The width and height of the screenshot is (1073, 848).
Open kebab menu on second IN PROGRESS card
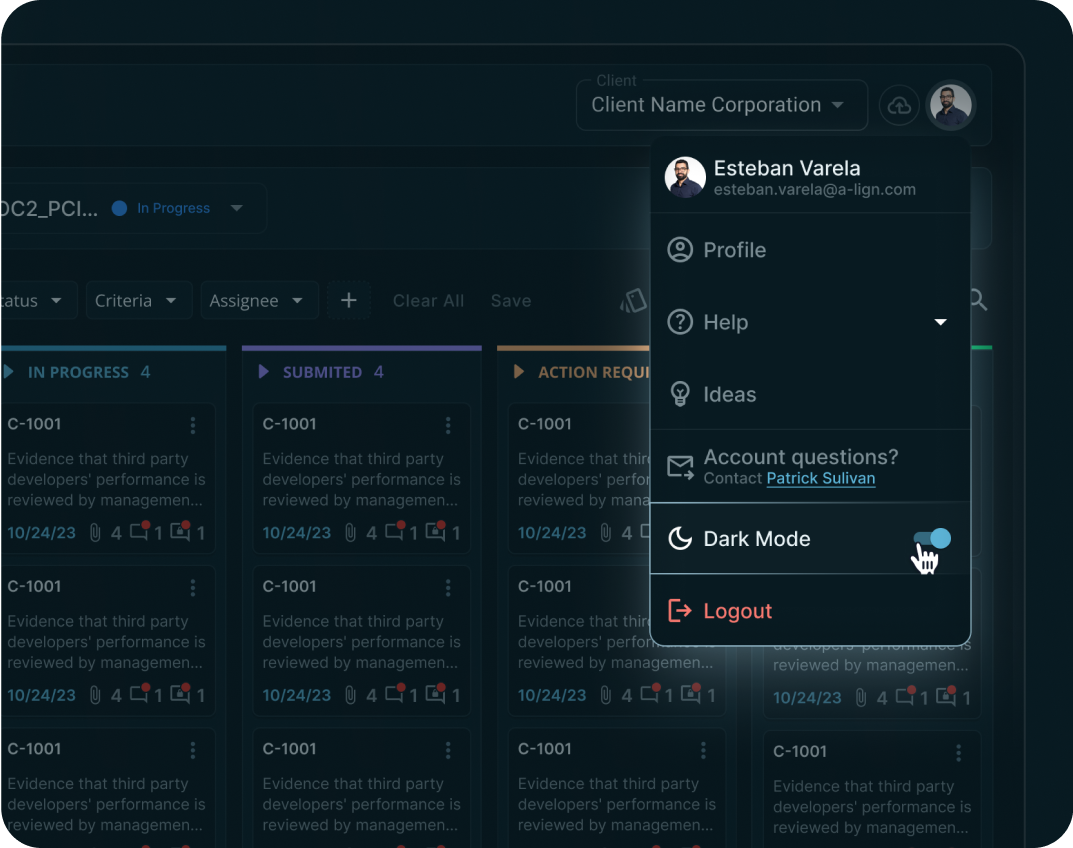tap(193, 587)
